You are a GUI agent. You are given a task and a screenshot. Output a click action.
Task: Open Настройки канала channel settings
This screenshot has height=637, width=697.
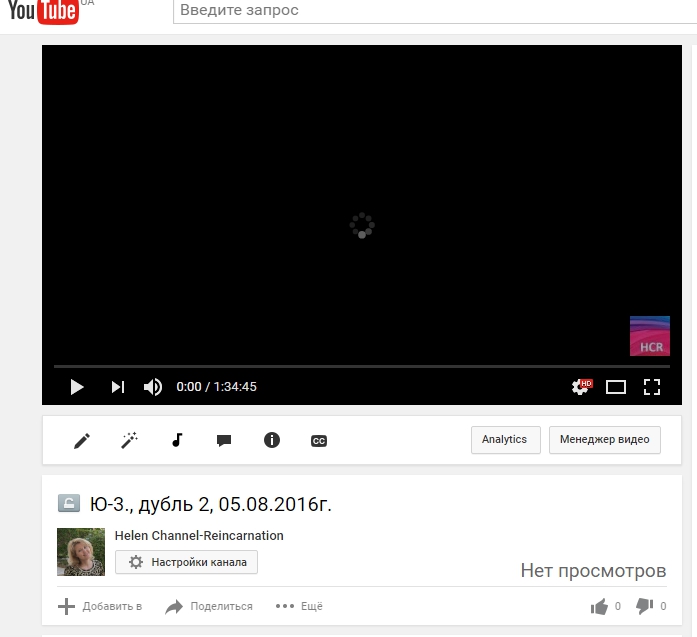tap(187, 562)
